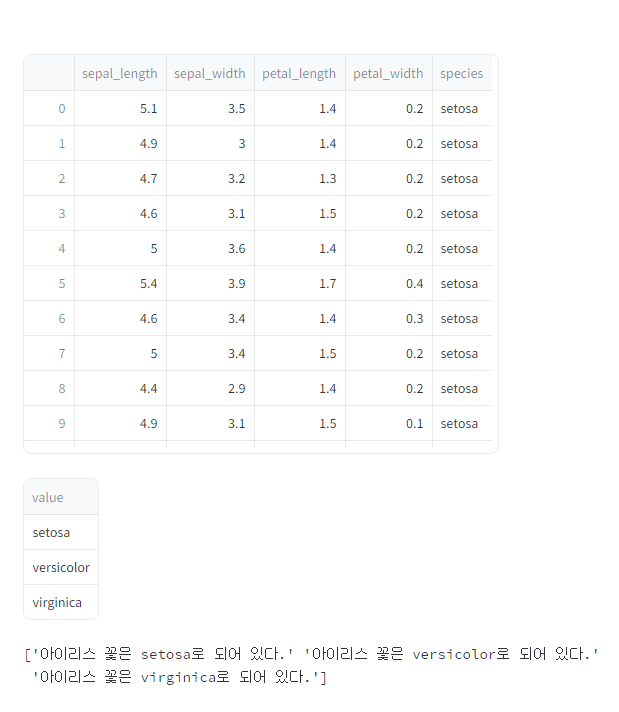Viewport: 619px width, 712px height.
Task: Click sepal_length cell 5 in row 4
Action: pyautogui.click(x=120, y=248)
